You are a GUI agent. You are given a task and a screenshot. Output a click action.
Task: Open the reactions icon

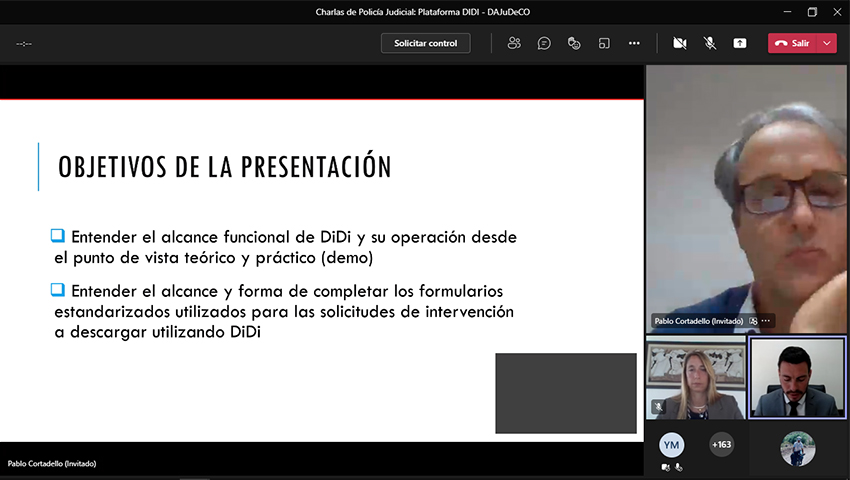574,43
